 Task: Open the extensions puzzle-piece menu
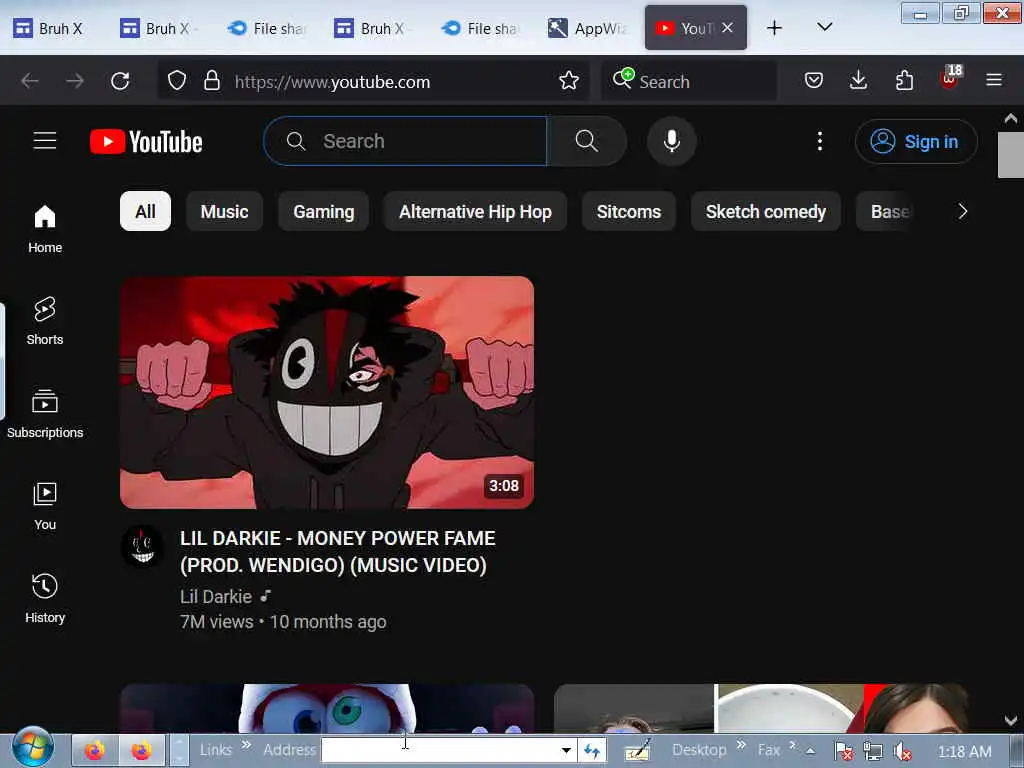click(x=904, y=81)
